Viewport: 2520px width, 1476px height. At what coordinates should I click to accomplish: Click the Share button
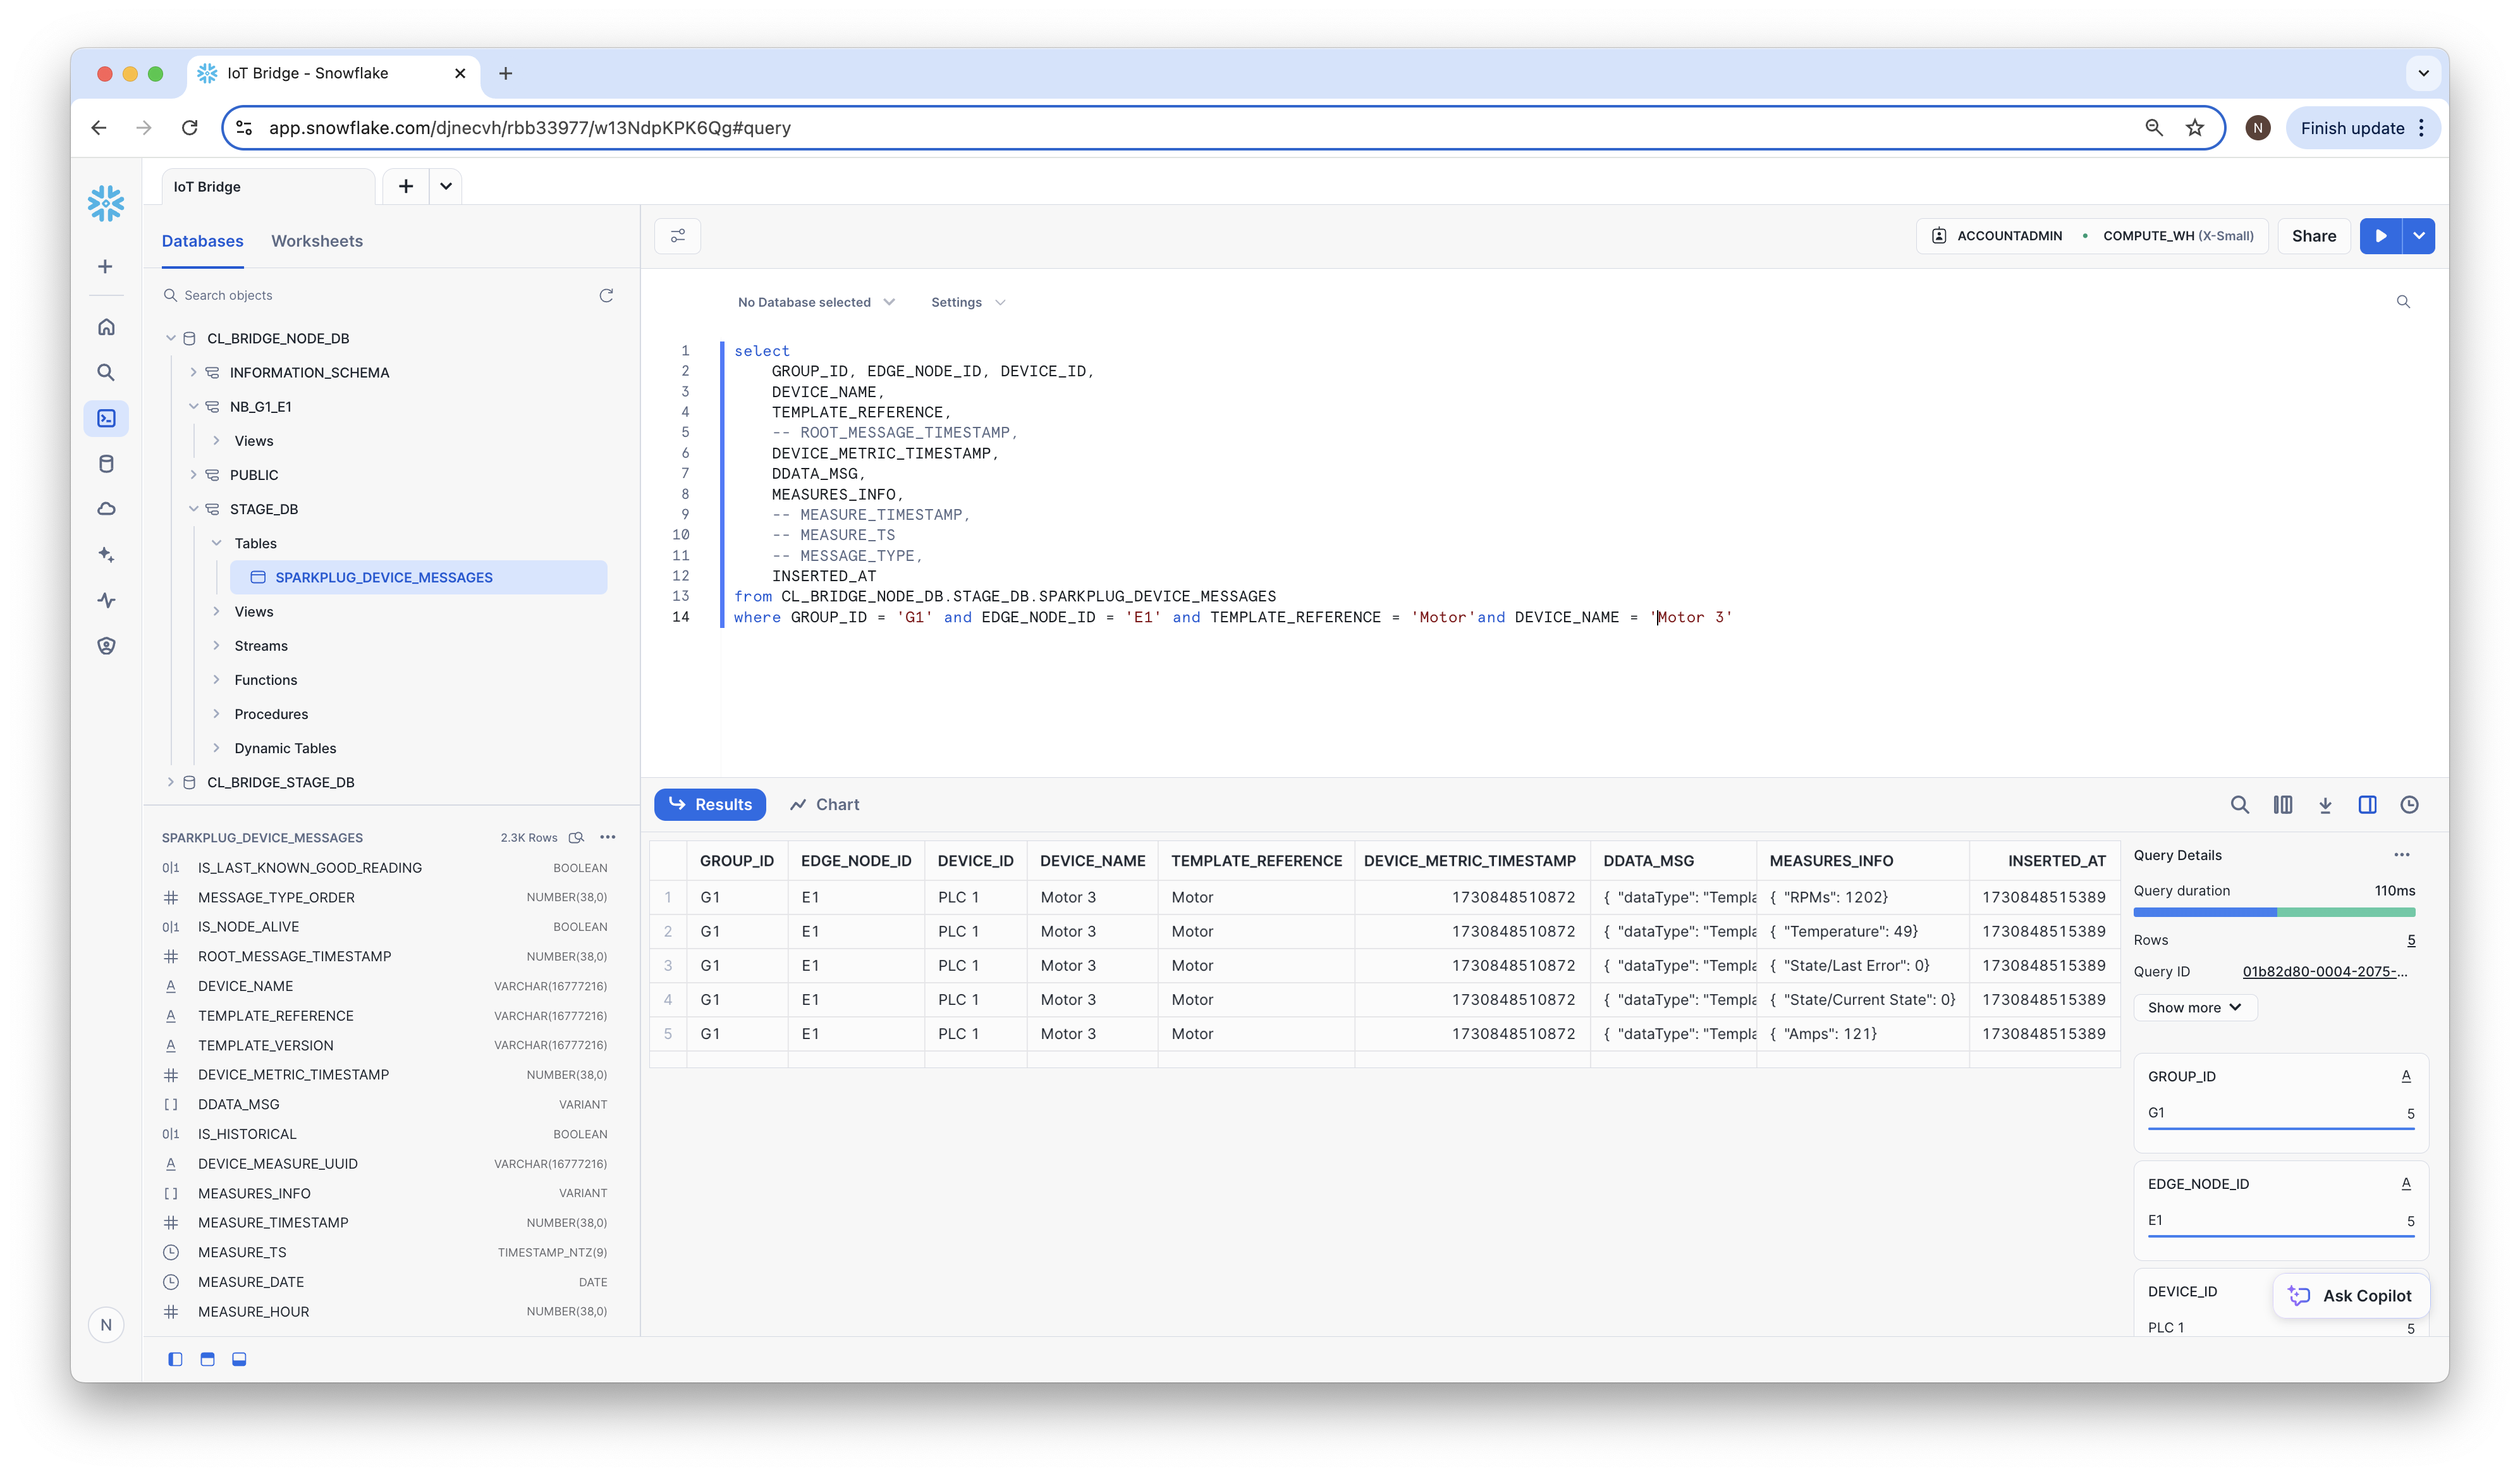[x=2313, y=236]
